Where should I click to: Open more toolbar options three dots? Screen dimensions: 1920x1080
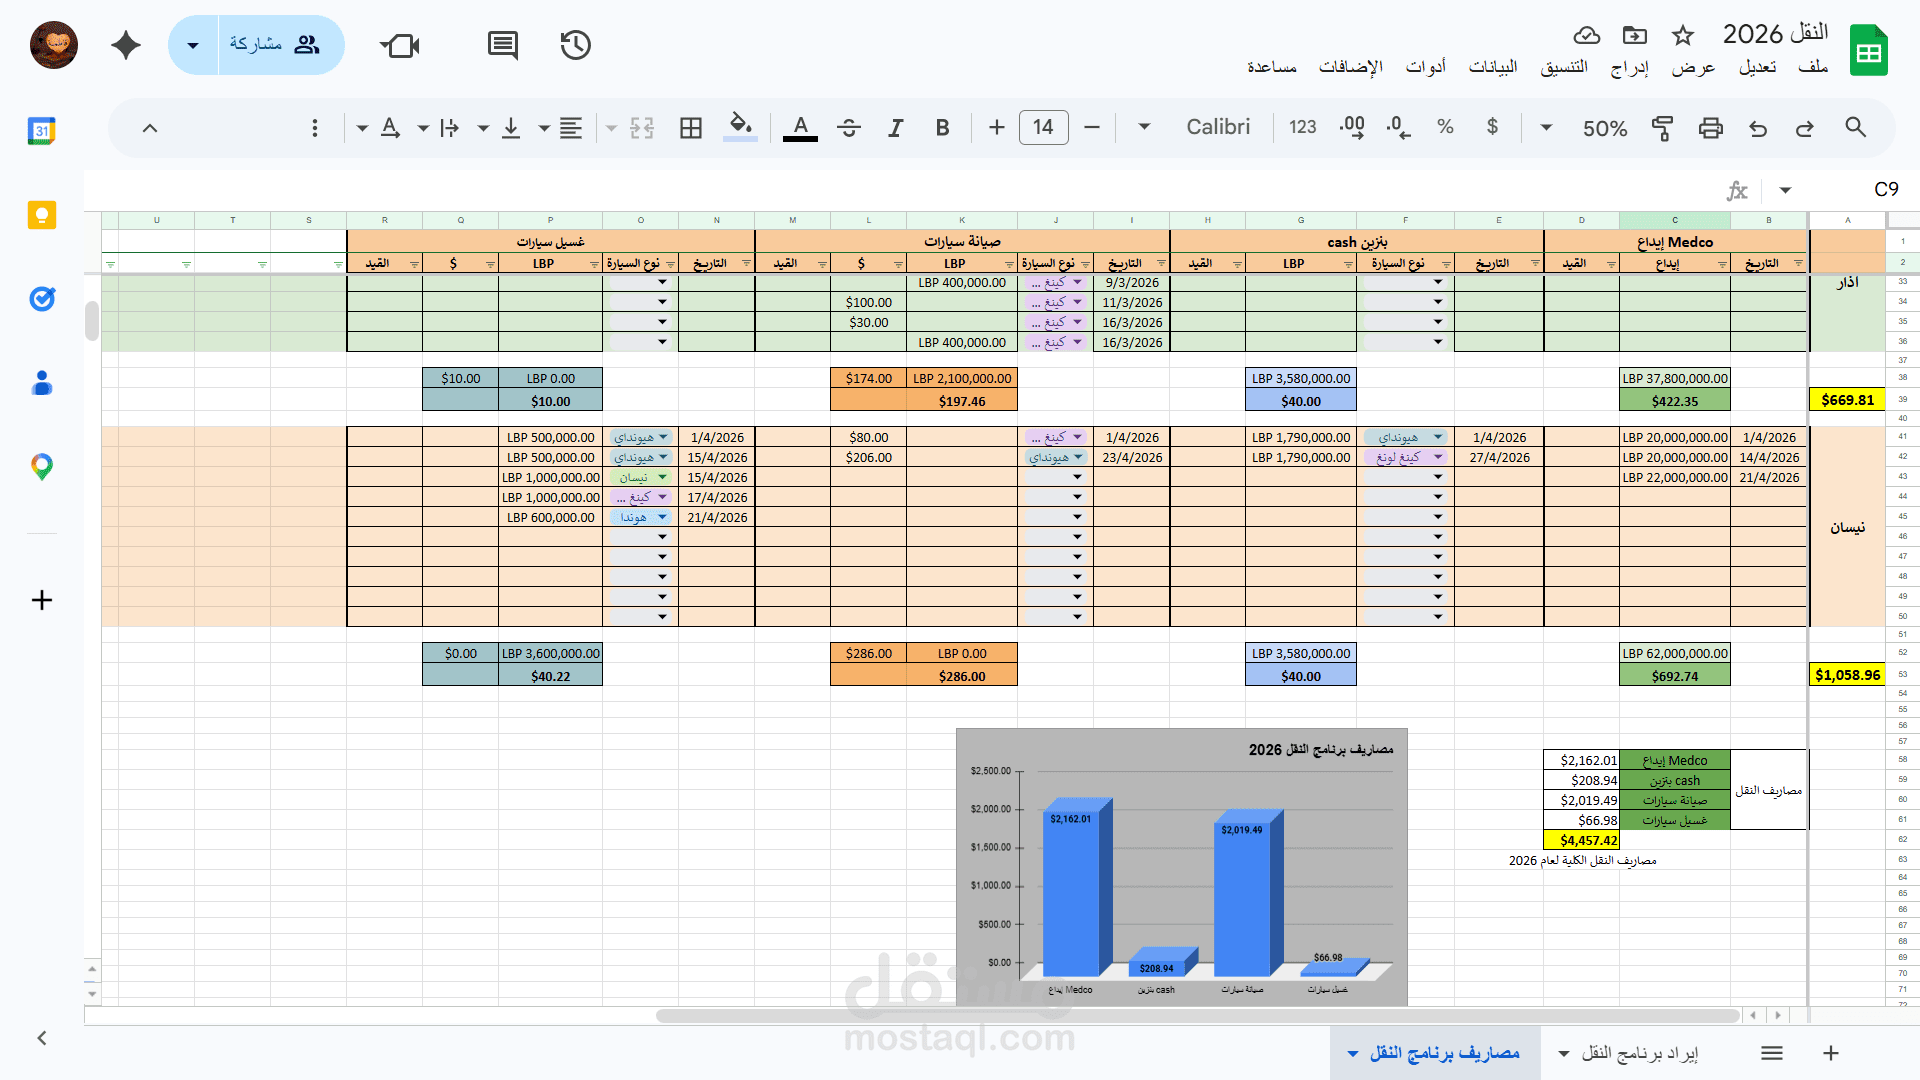[315, 128]
